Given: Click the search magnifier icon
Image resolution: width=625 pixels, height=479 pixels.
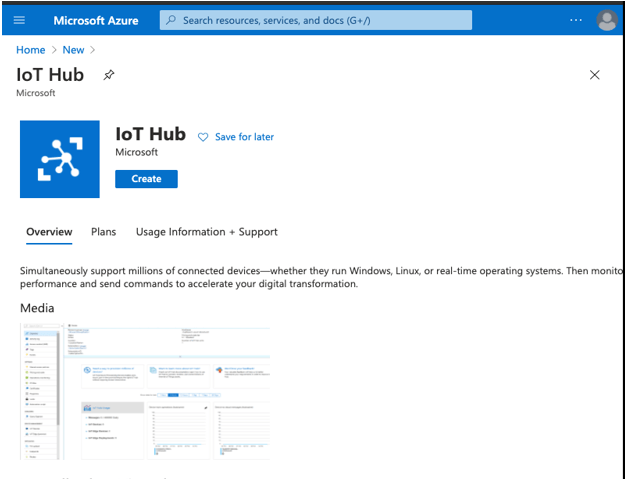Looking at the screenshot, I should pos(171,20).
